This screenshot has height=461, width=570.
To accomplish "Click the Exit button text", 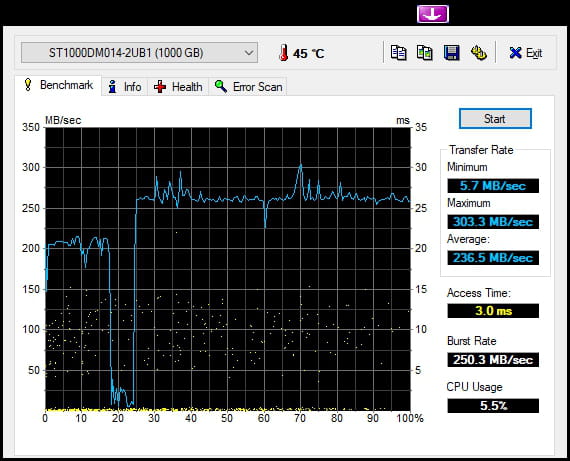I will (534, 53).
